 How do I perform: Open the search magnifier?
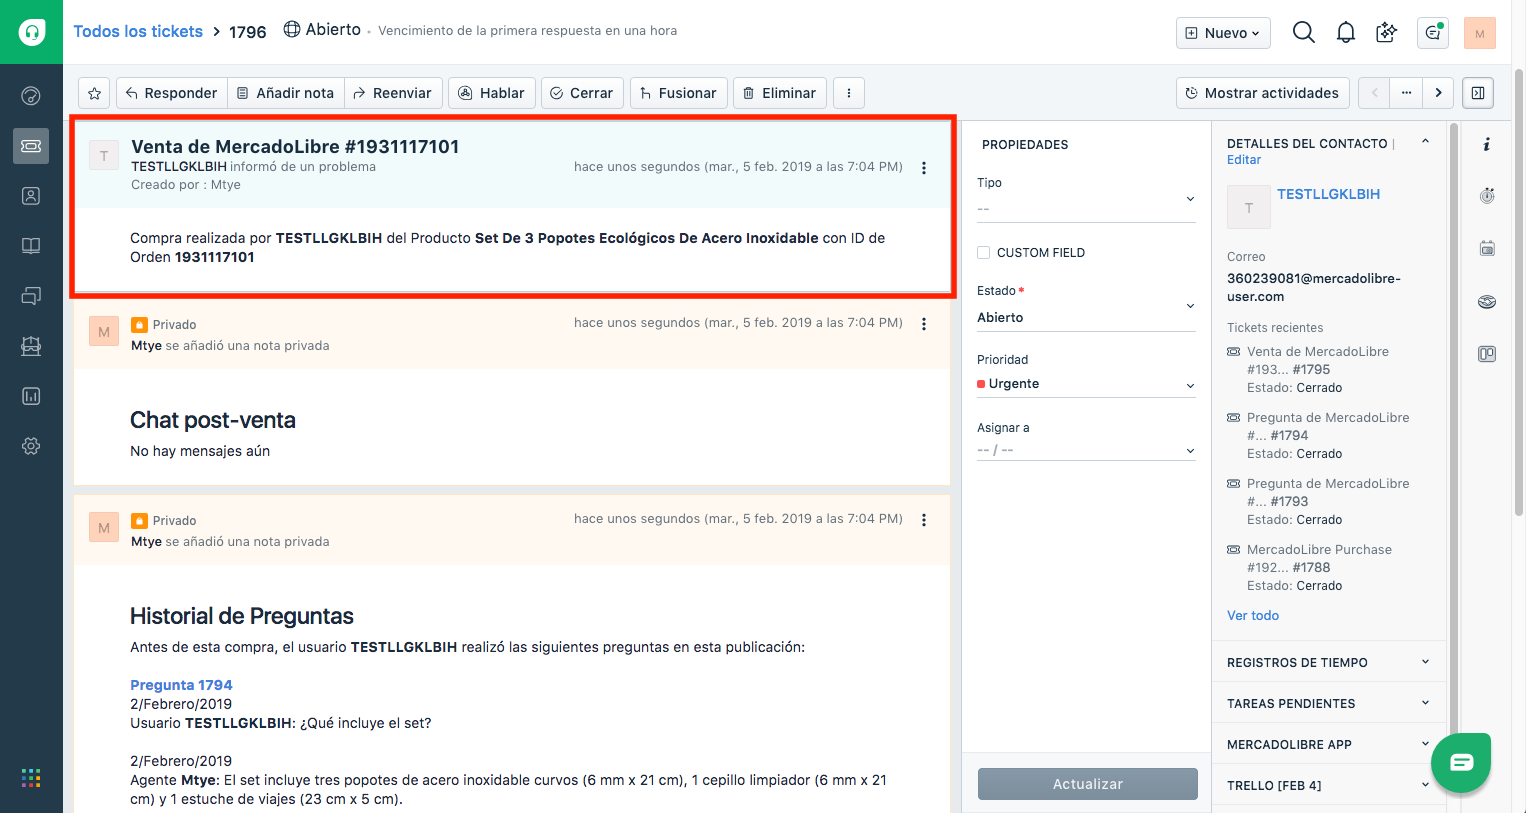click(1303, 32)
